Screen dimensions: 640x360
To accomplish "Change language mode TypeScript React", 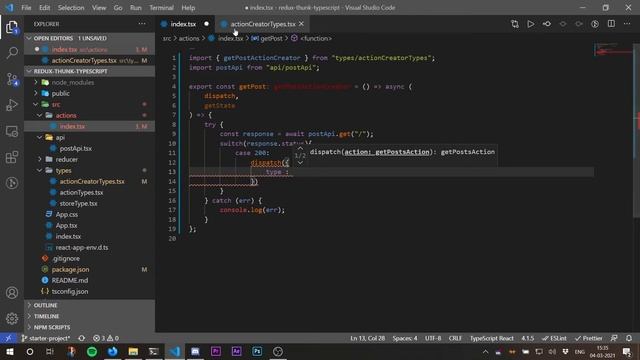I will (491, 338).
